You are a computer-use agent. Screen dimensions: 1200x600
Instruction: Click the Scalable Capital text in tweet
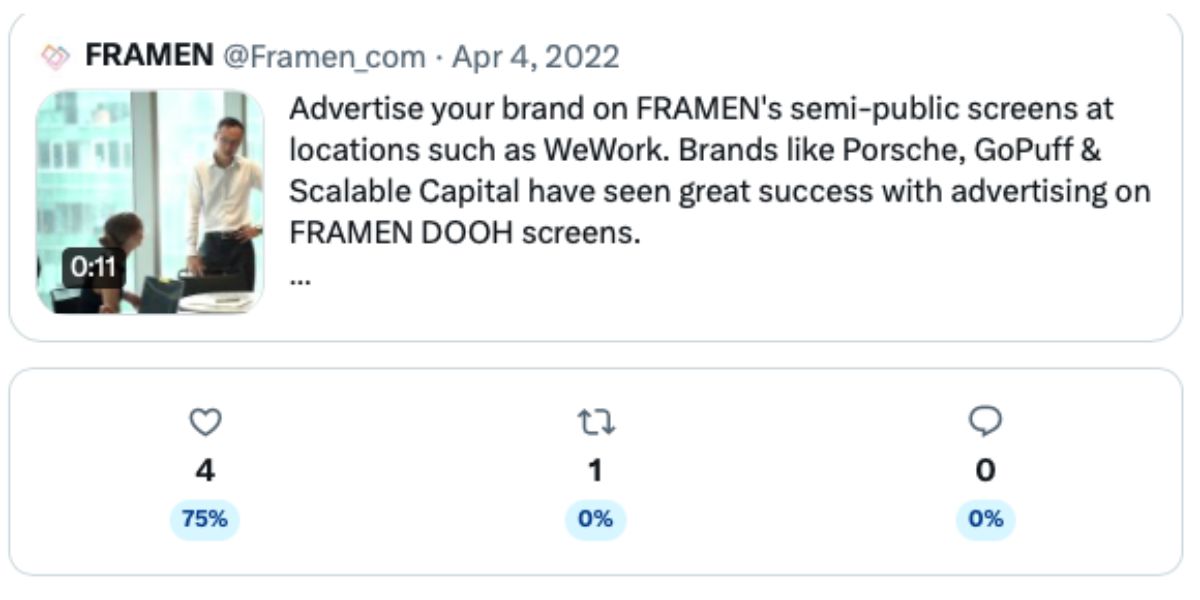coord(404,192)
